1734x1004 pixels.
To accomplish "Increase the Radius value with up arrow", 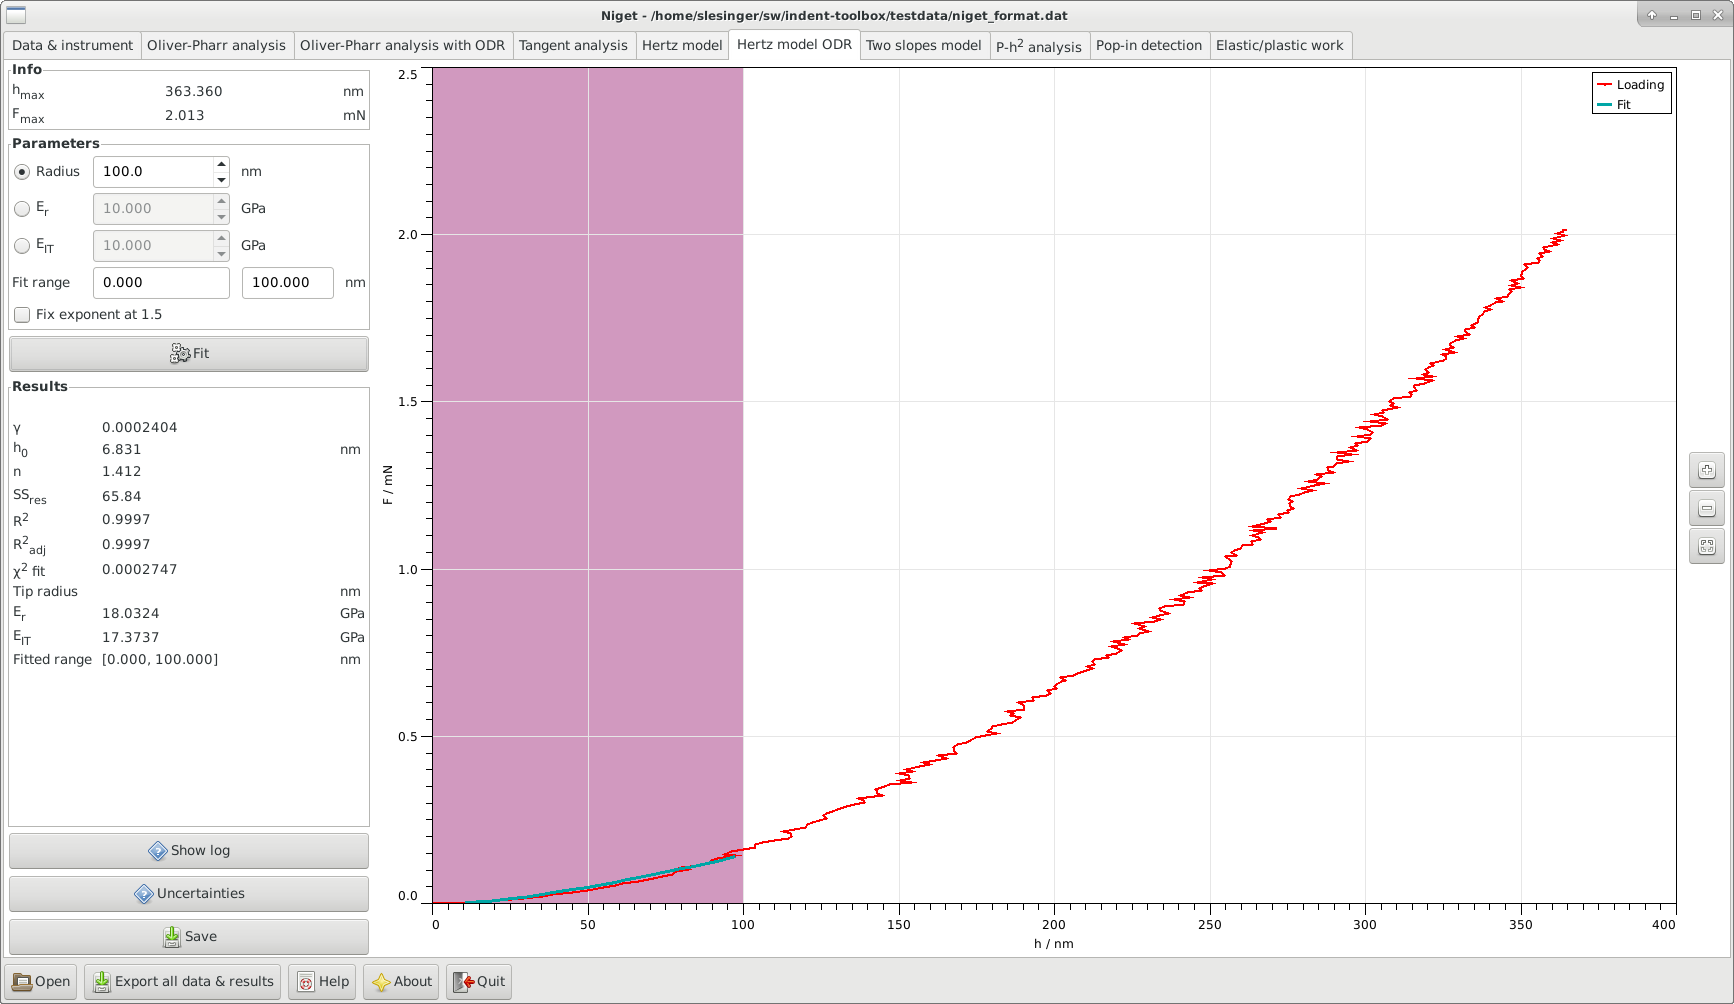I will 221,164.
